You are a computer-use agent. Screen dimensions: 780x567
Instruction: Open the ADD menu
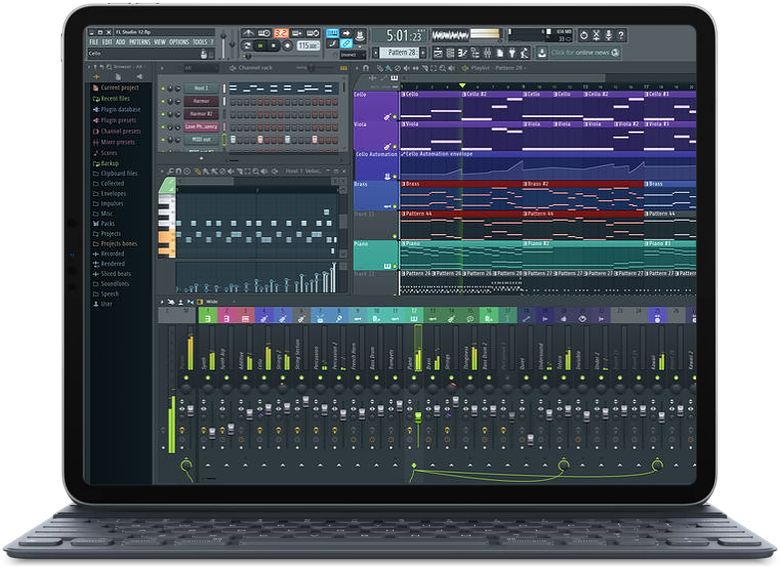click(120, 42)
